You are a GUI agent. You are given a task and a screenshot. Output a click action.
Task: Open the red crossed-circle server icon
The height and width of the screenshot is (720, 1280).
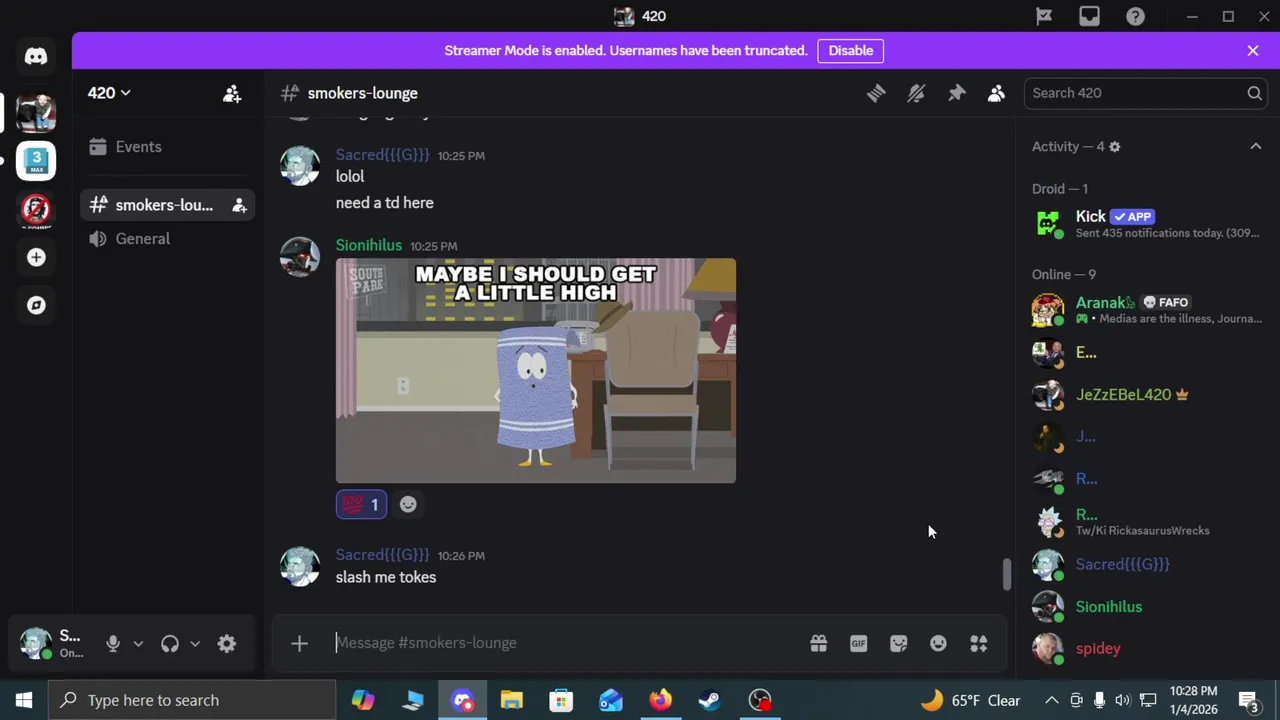[36, 209]
